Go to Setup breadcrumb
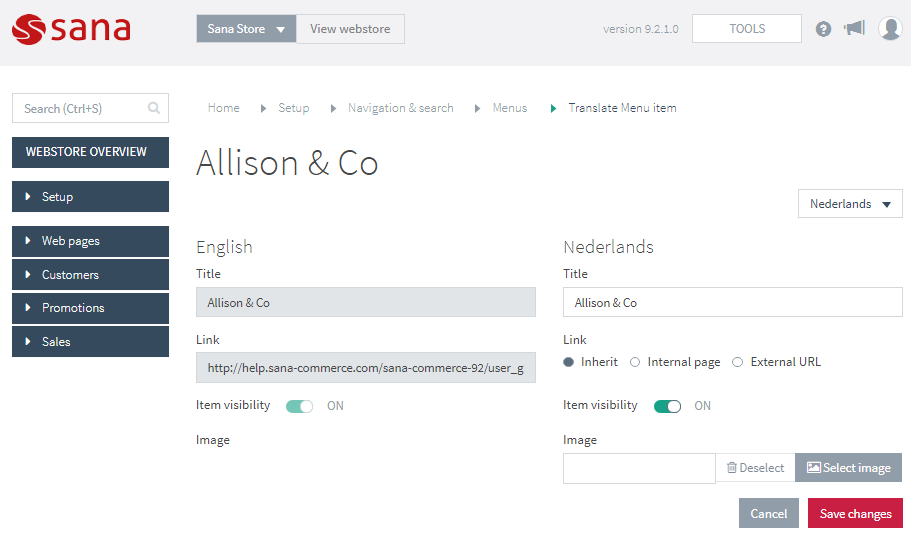 click(293, 108)
